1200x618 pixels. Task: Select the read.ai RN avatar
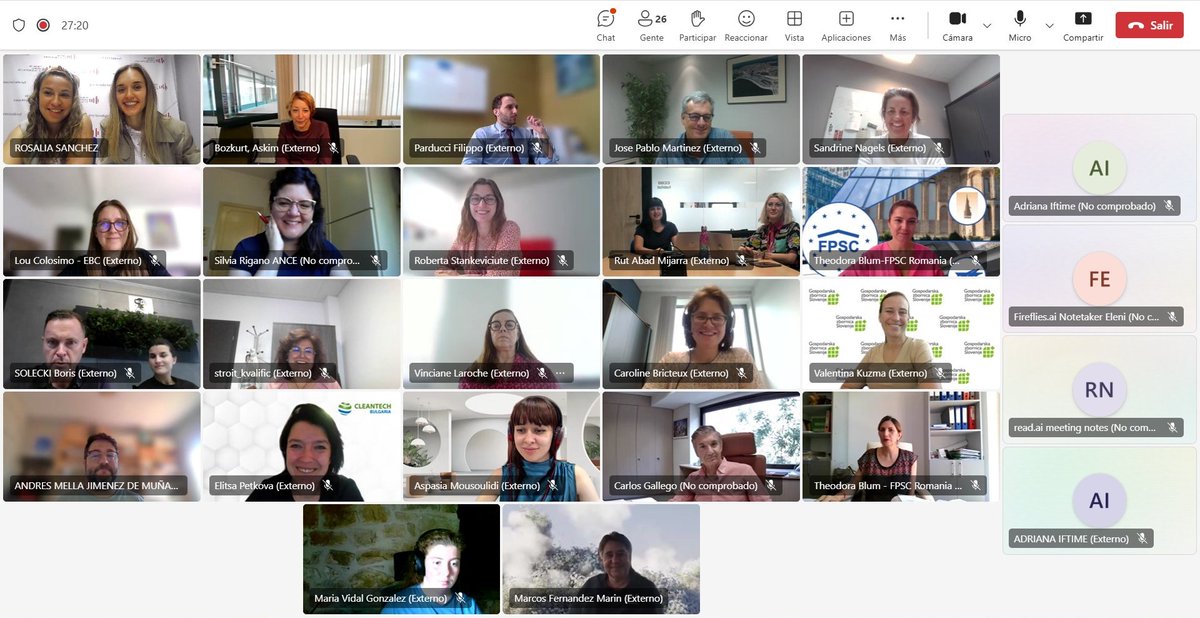point(1099,390)
